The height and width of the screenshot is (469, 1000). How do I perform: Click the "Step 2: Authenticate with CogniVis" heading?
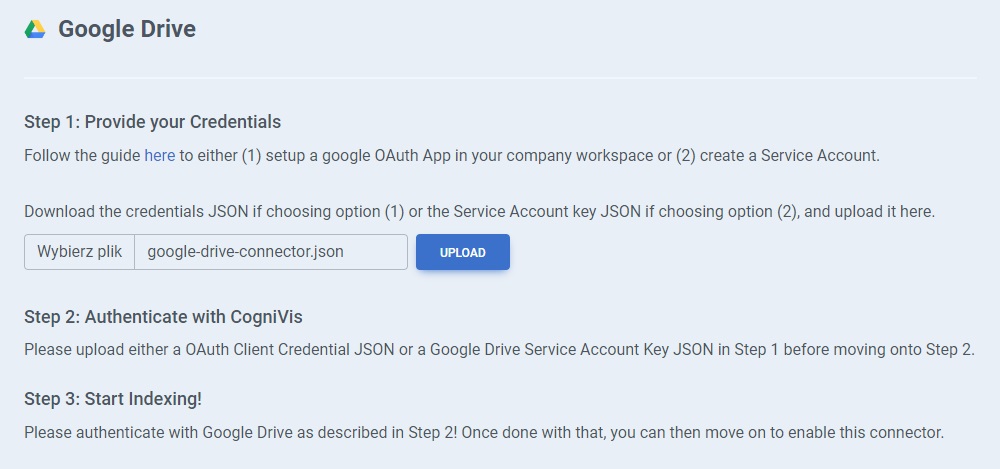coord(163,317)
